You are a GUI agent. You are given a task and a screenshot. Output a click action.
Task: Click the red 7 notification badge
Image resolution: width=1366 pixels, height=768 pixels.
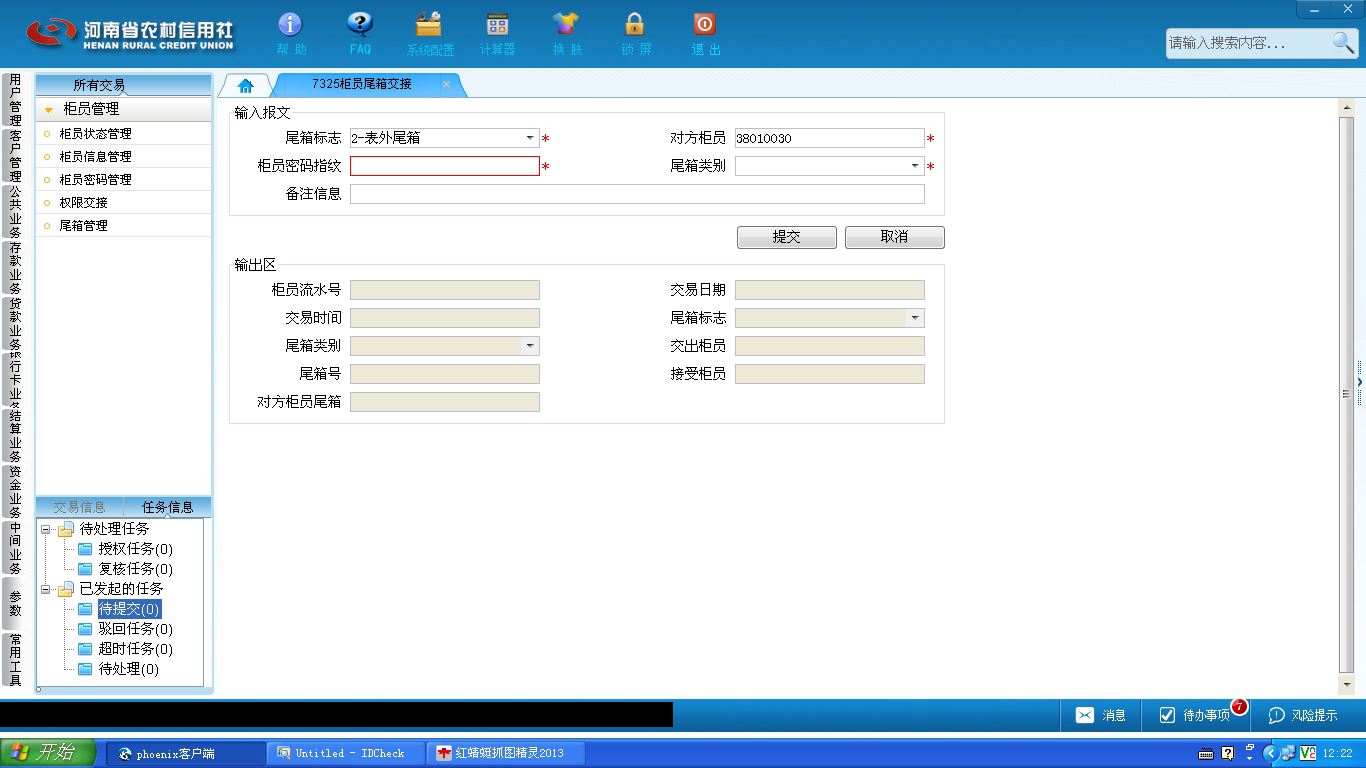tap(1239, 706)
